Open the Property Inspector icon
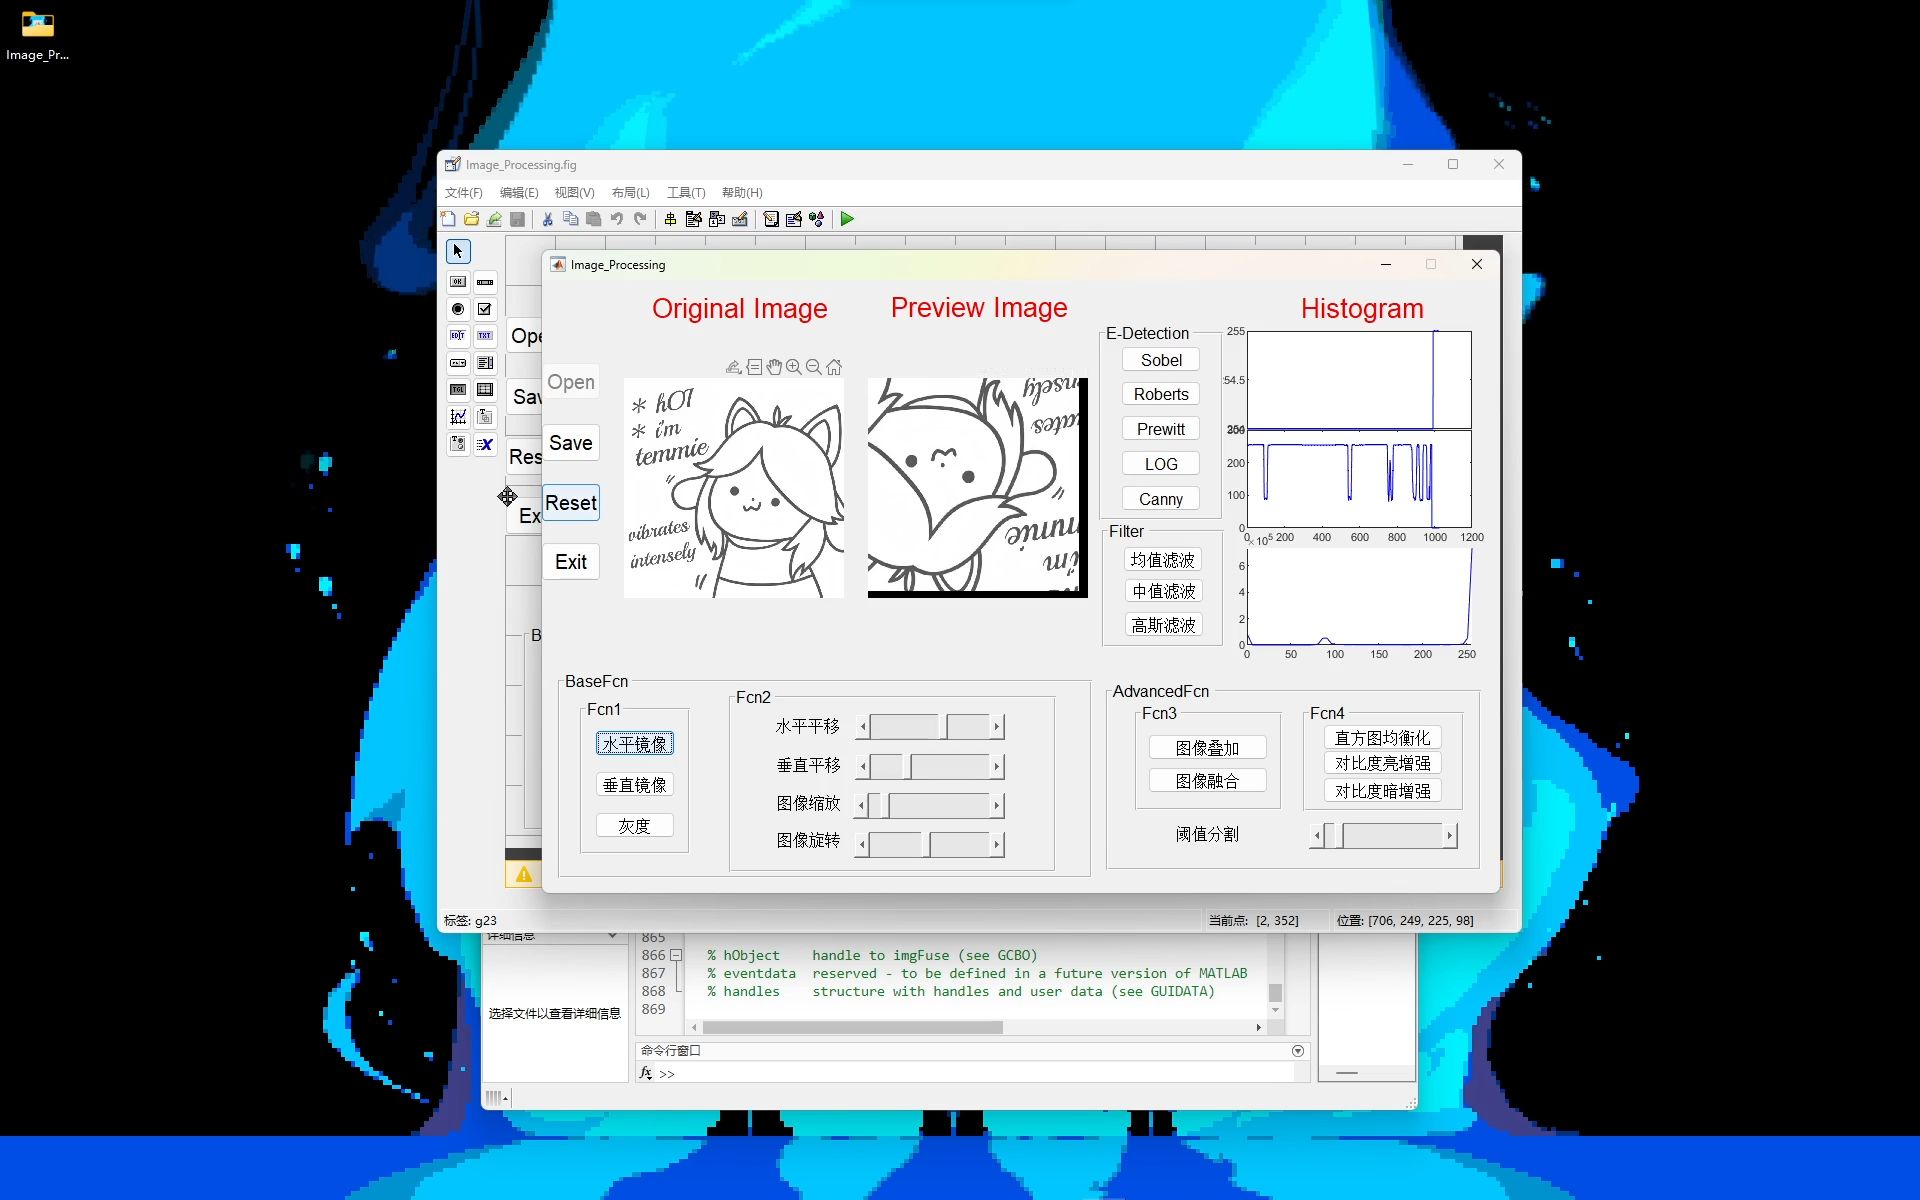This screenshot has height=1200, width=1920. point(794,219)
